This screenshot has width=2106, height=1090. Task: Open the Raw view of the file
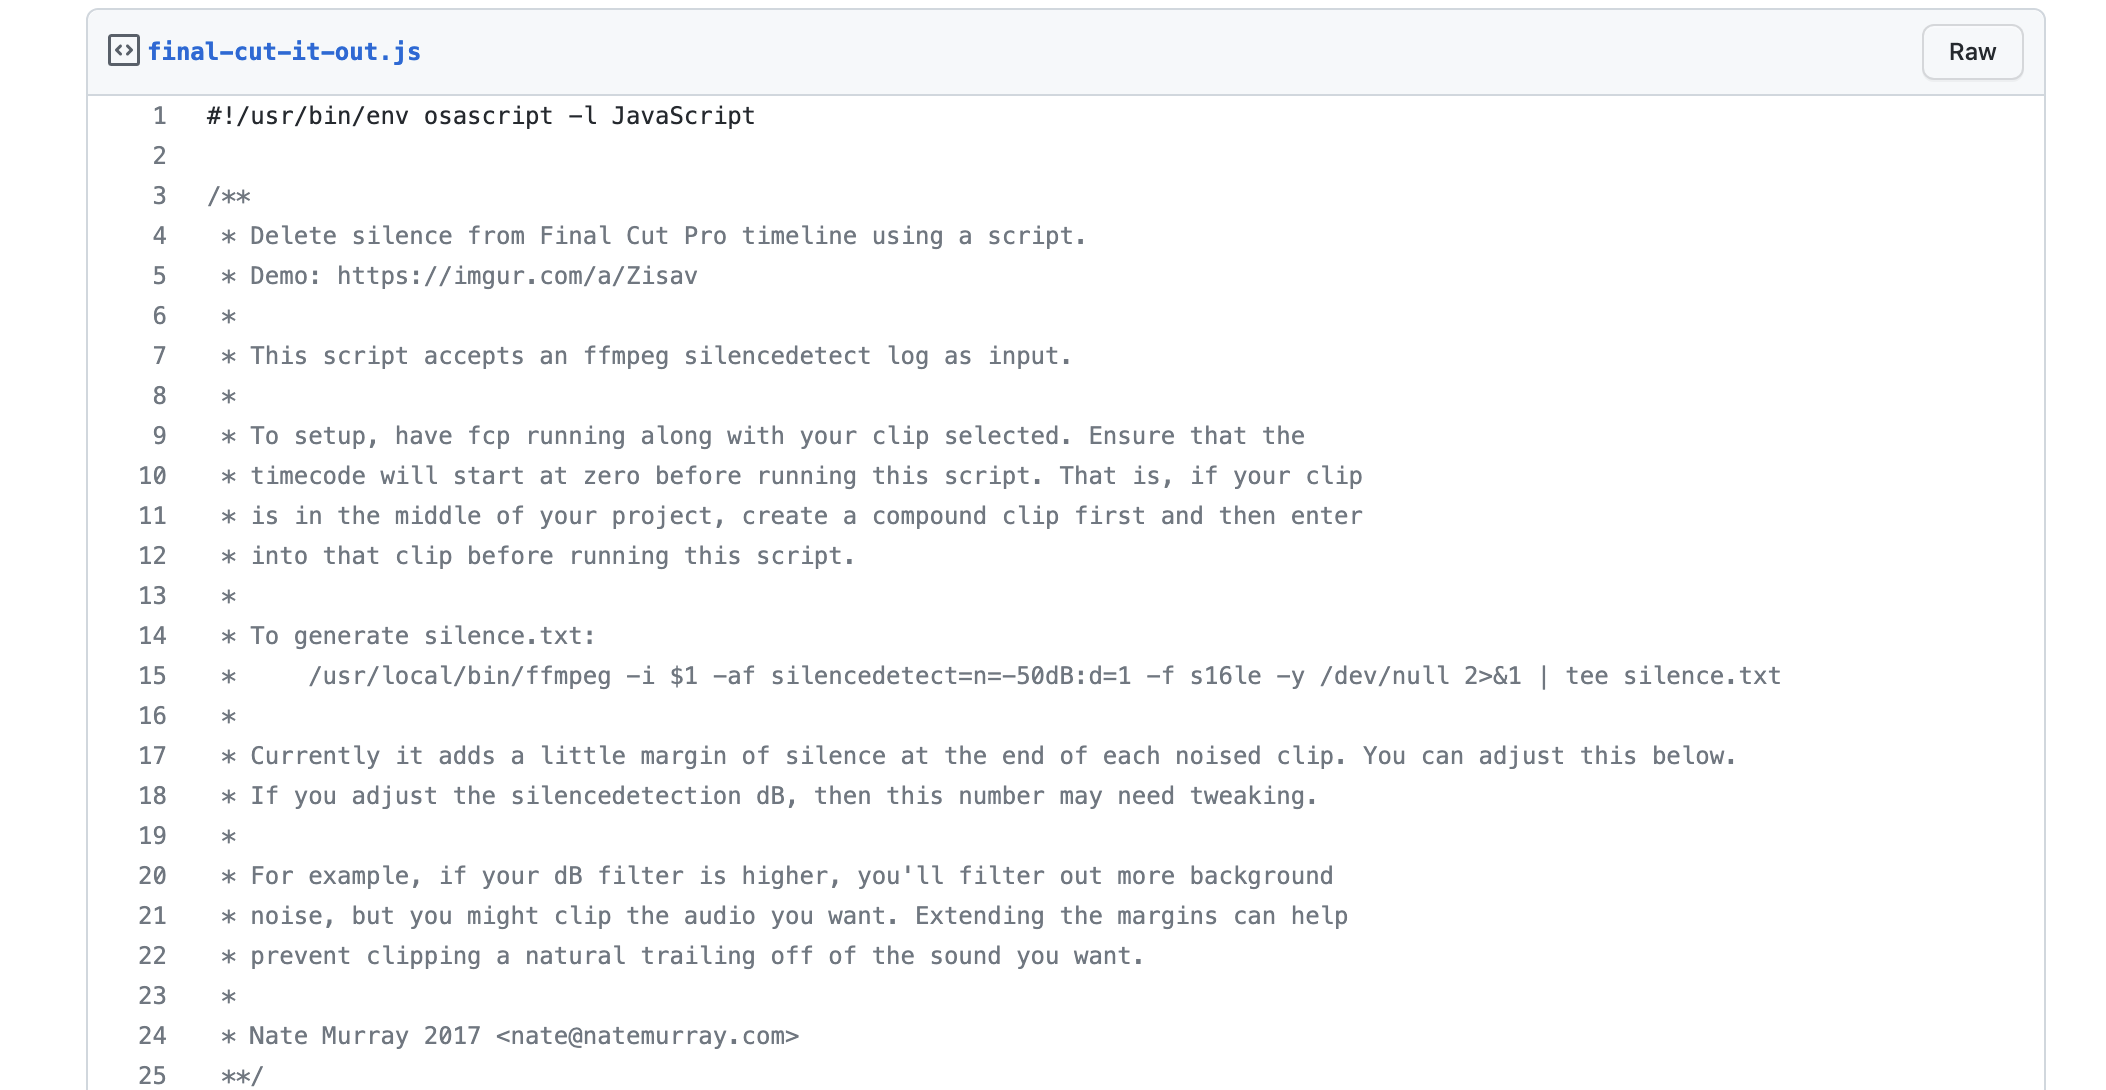tap(1971, 52)
